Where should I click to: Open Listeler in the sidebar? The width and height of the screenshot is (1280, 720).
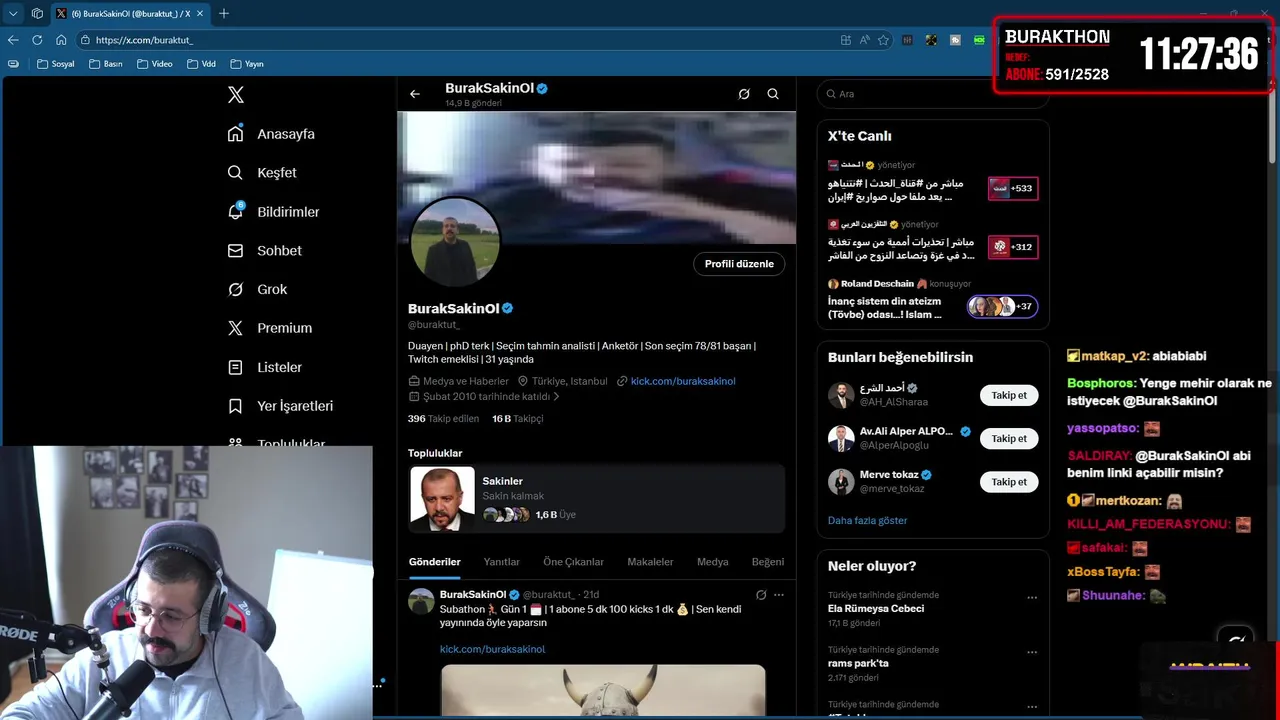264,367
